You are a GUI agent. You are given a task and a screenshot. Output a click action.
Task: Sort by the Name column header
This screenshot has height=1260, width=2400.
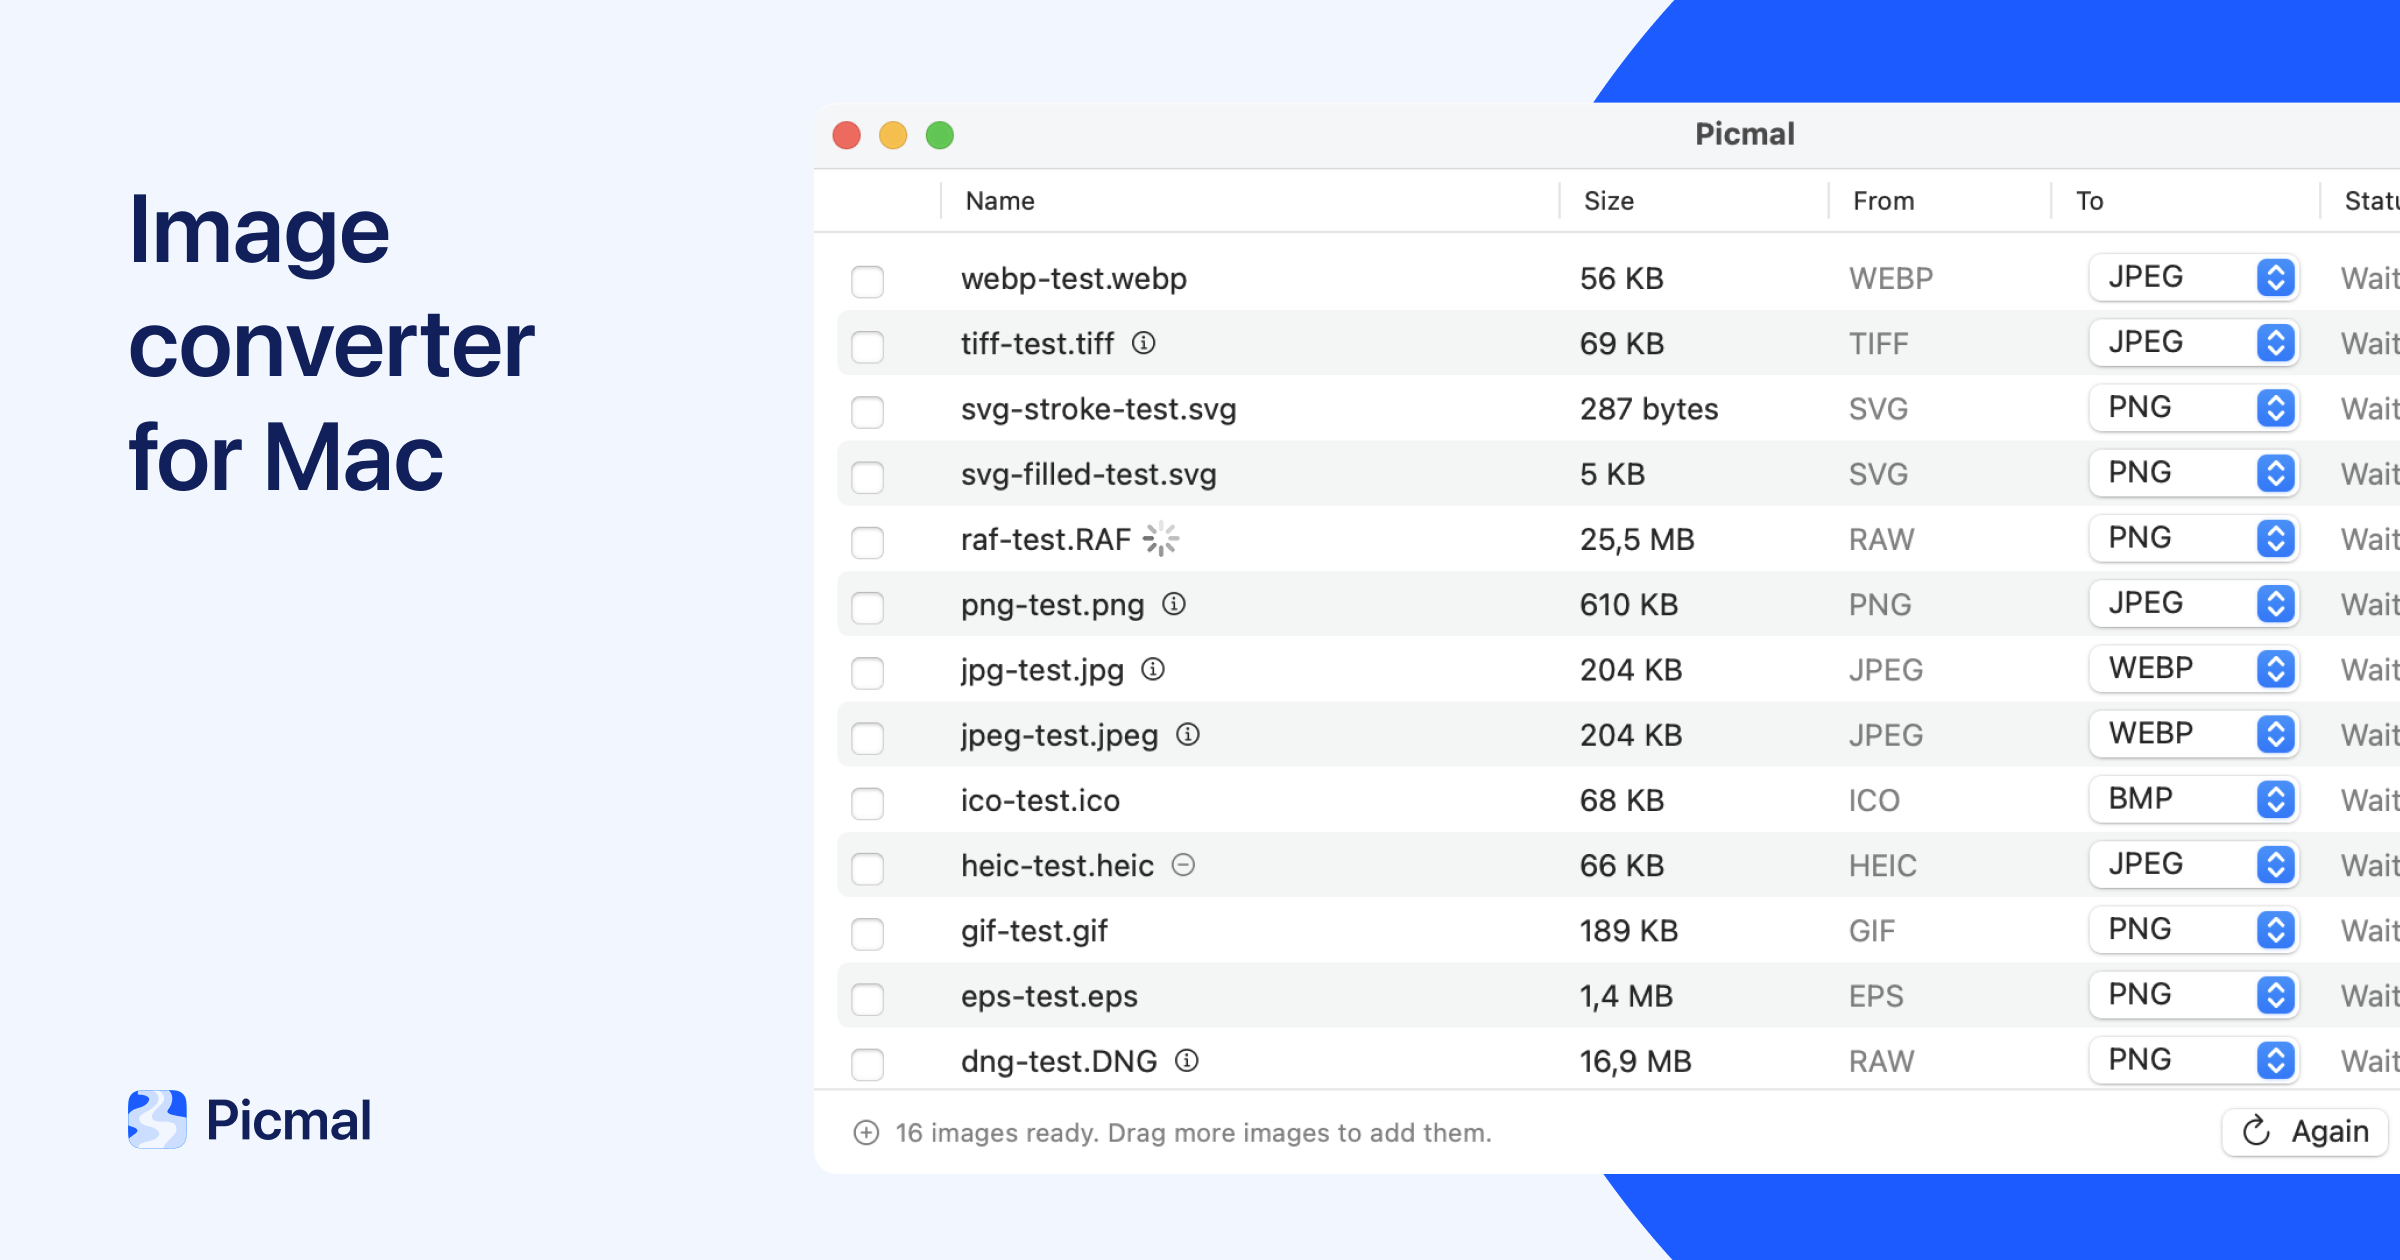[x=1000, y=201]
